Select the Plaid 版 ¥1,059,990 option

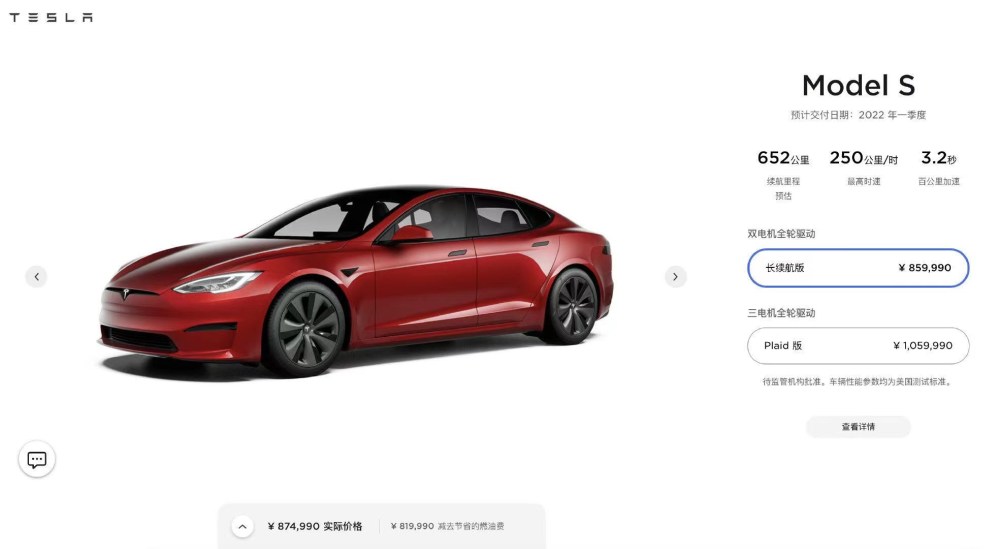pyautogui.click(x=858, y=346)
